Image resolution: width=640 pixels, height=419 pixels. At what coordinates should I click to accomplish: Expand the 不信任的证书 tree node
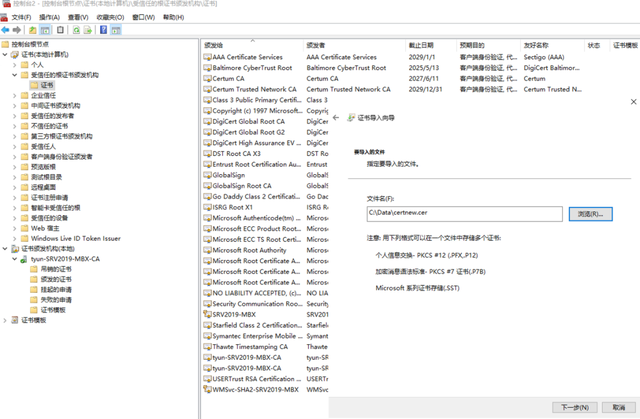point(14,126)
